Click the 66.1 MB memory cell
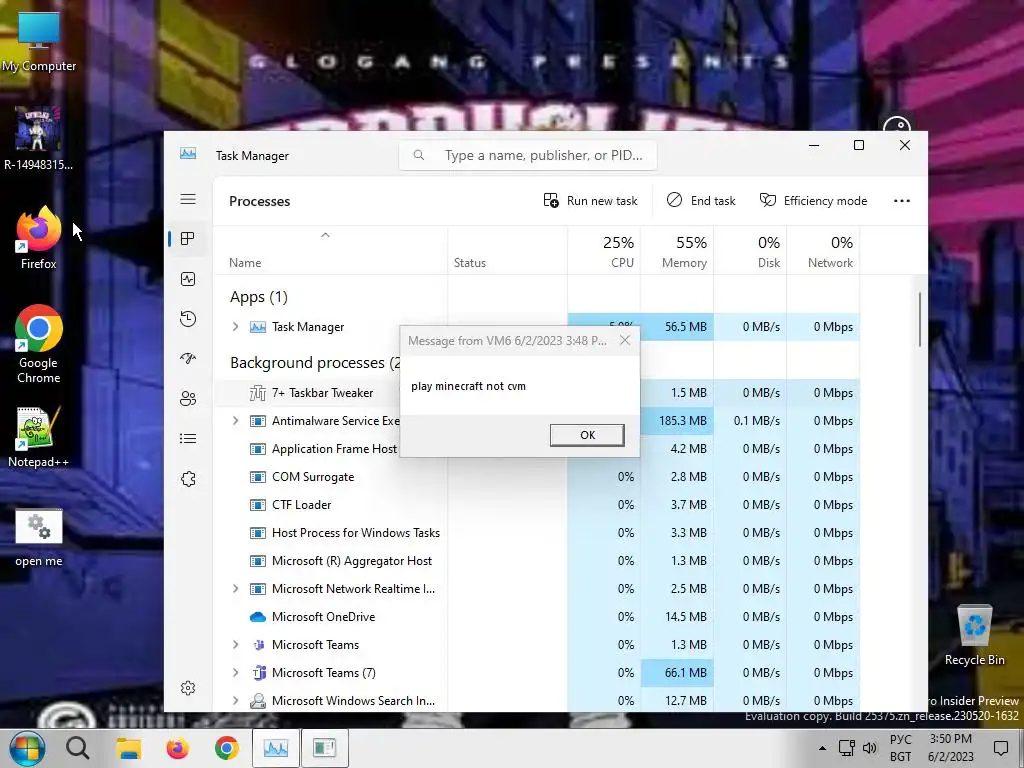This screenshot has width=1024, height=768. pos(677,673)
